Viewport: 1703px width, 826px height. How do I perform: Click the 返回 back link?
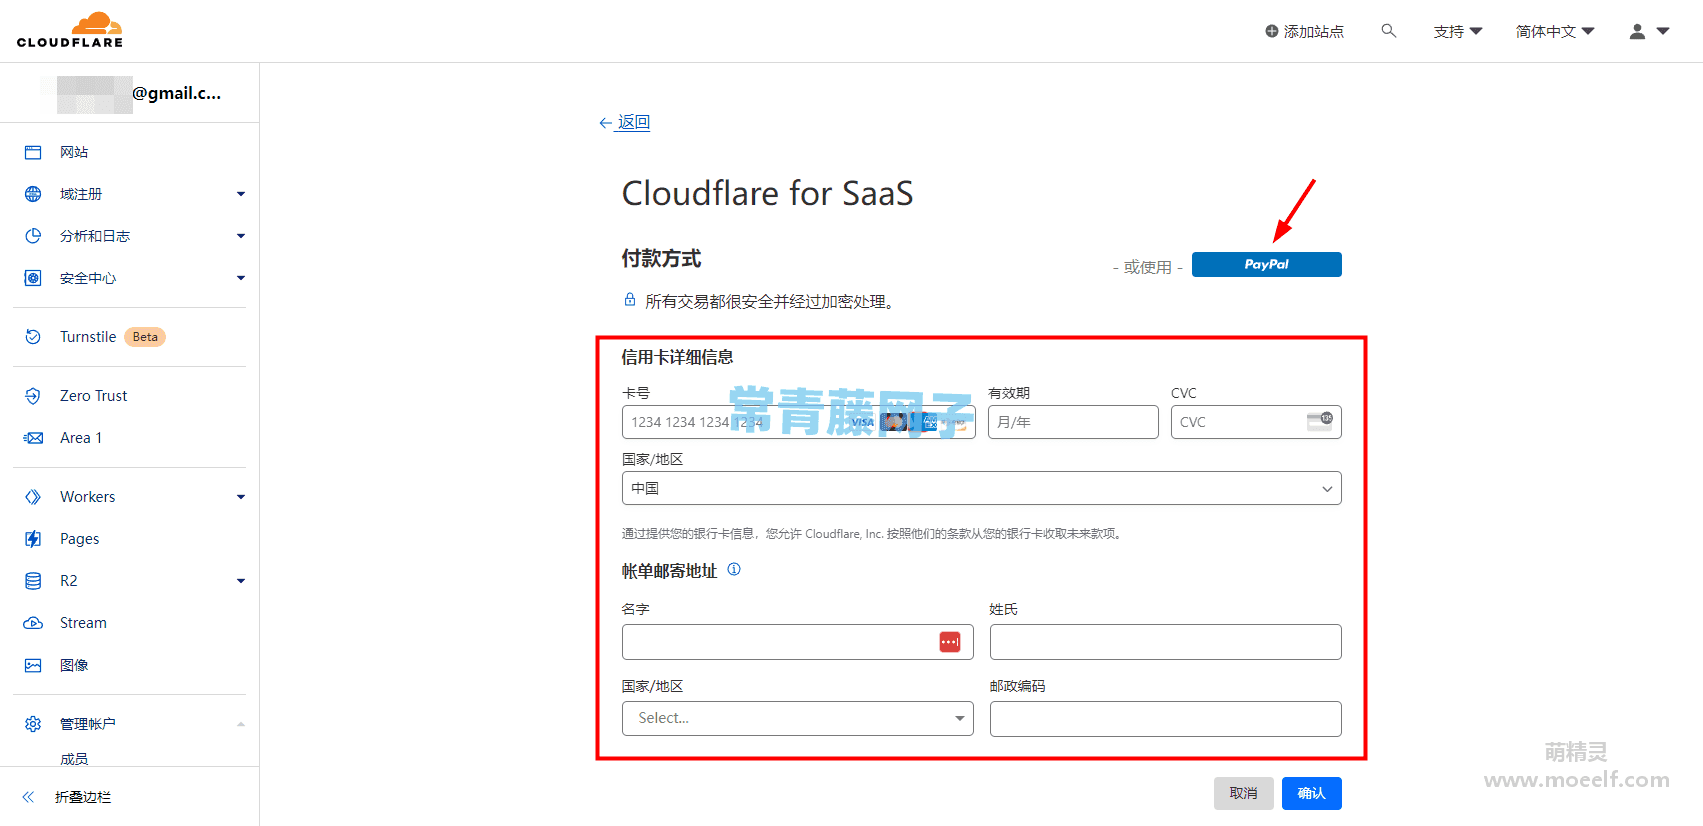point(625,122)
